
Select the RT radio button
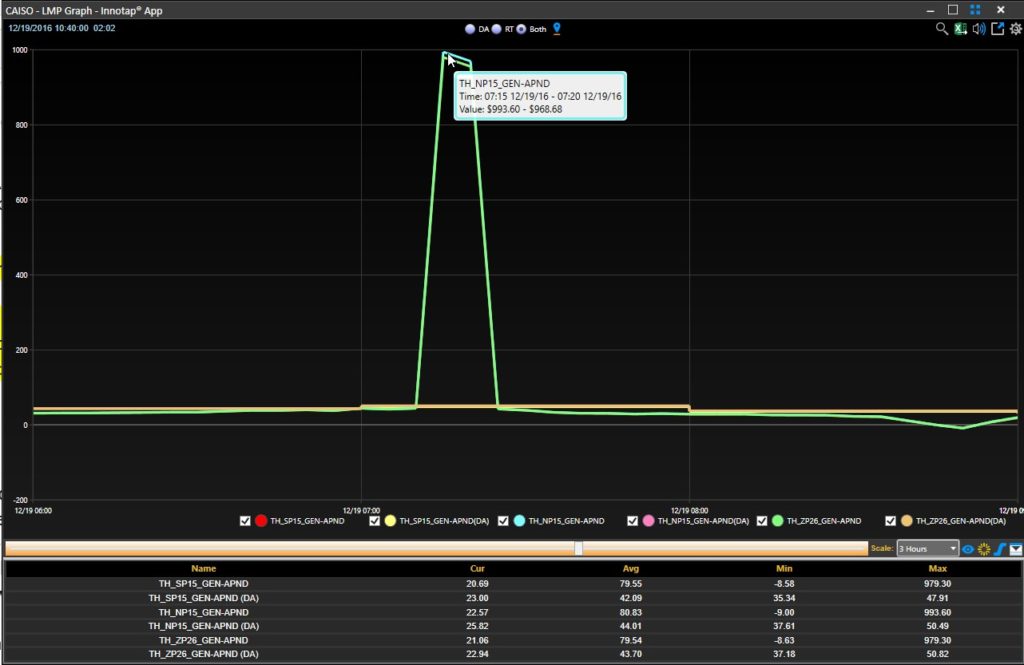pyautogui.click(x=496, y=29)
